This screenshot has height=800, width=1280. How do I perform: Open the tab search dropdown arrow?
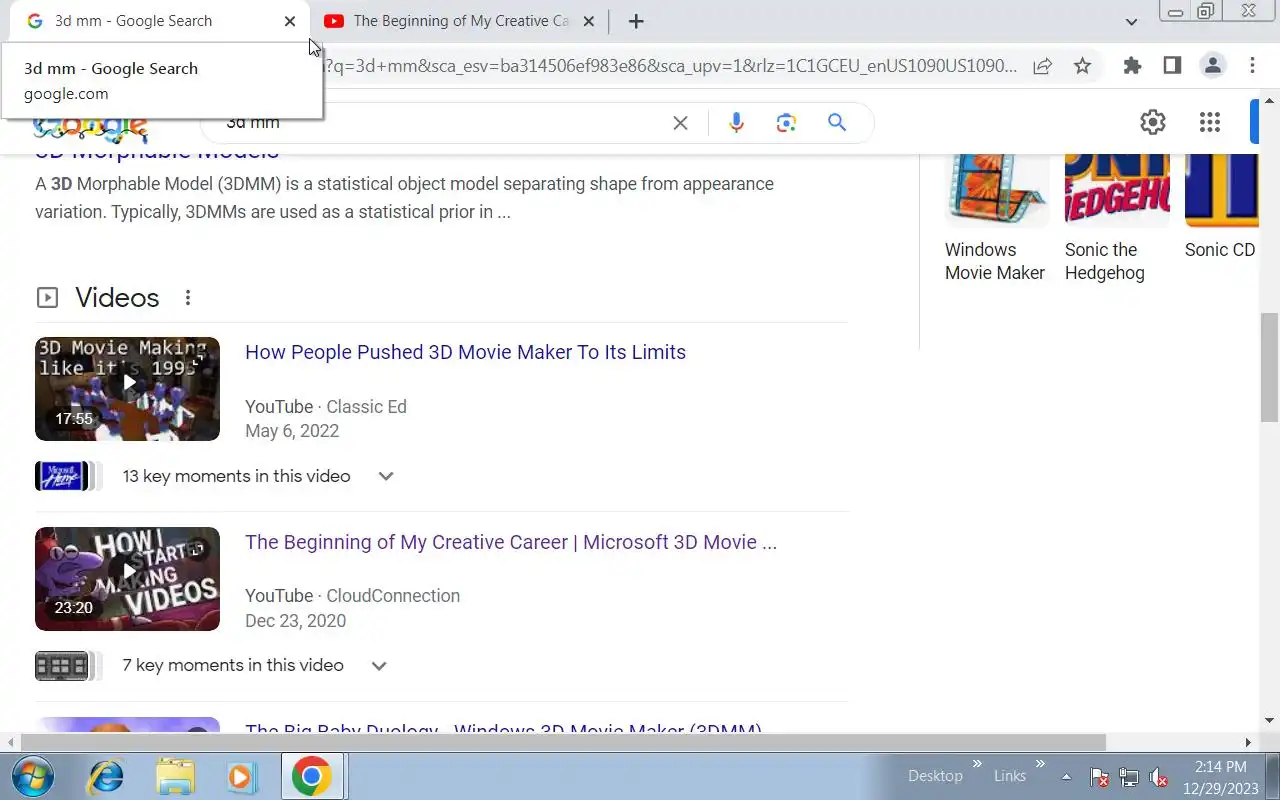(1131, 21)
